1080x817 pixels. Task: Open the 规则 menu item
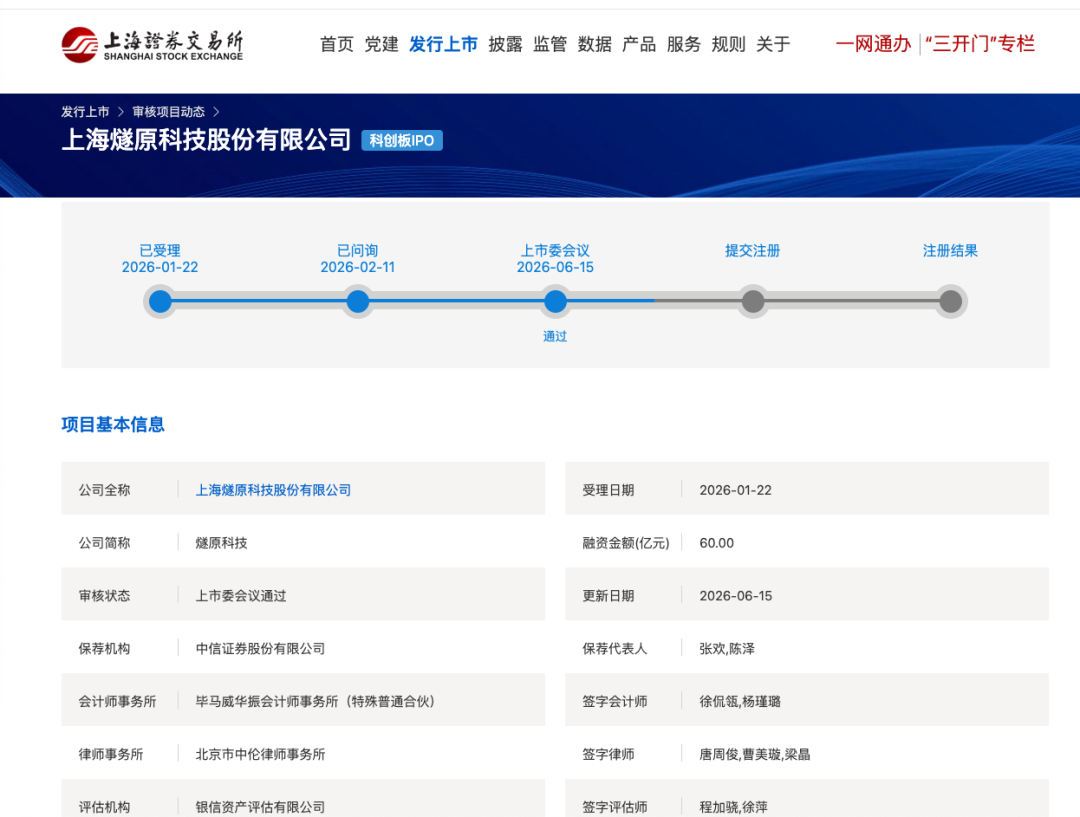(x=729, y=45)
